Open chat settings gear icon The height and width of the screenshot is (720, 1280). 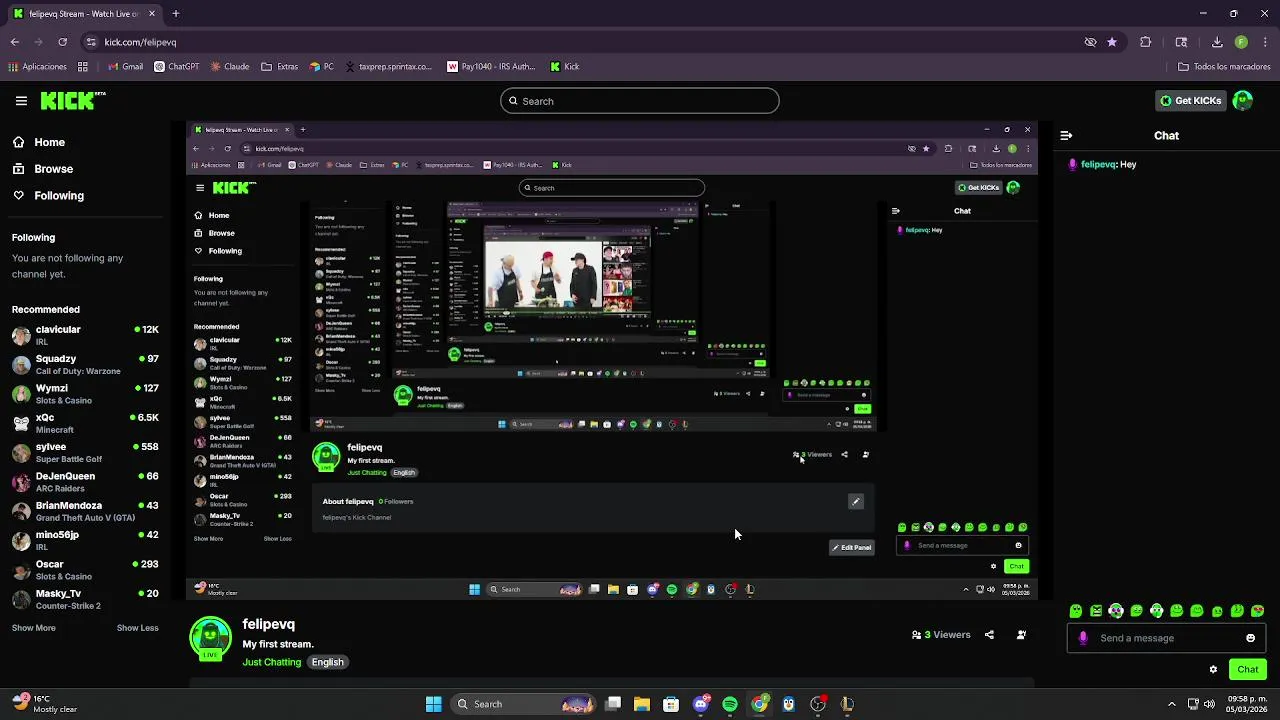[x=1213, y=669]
